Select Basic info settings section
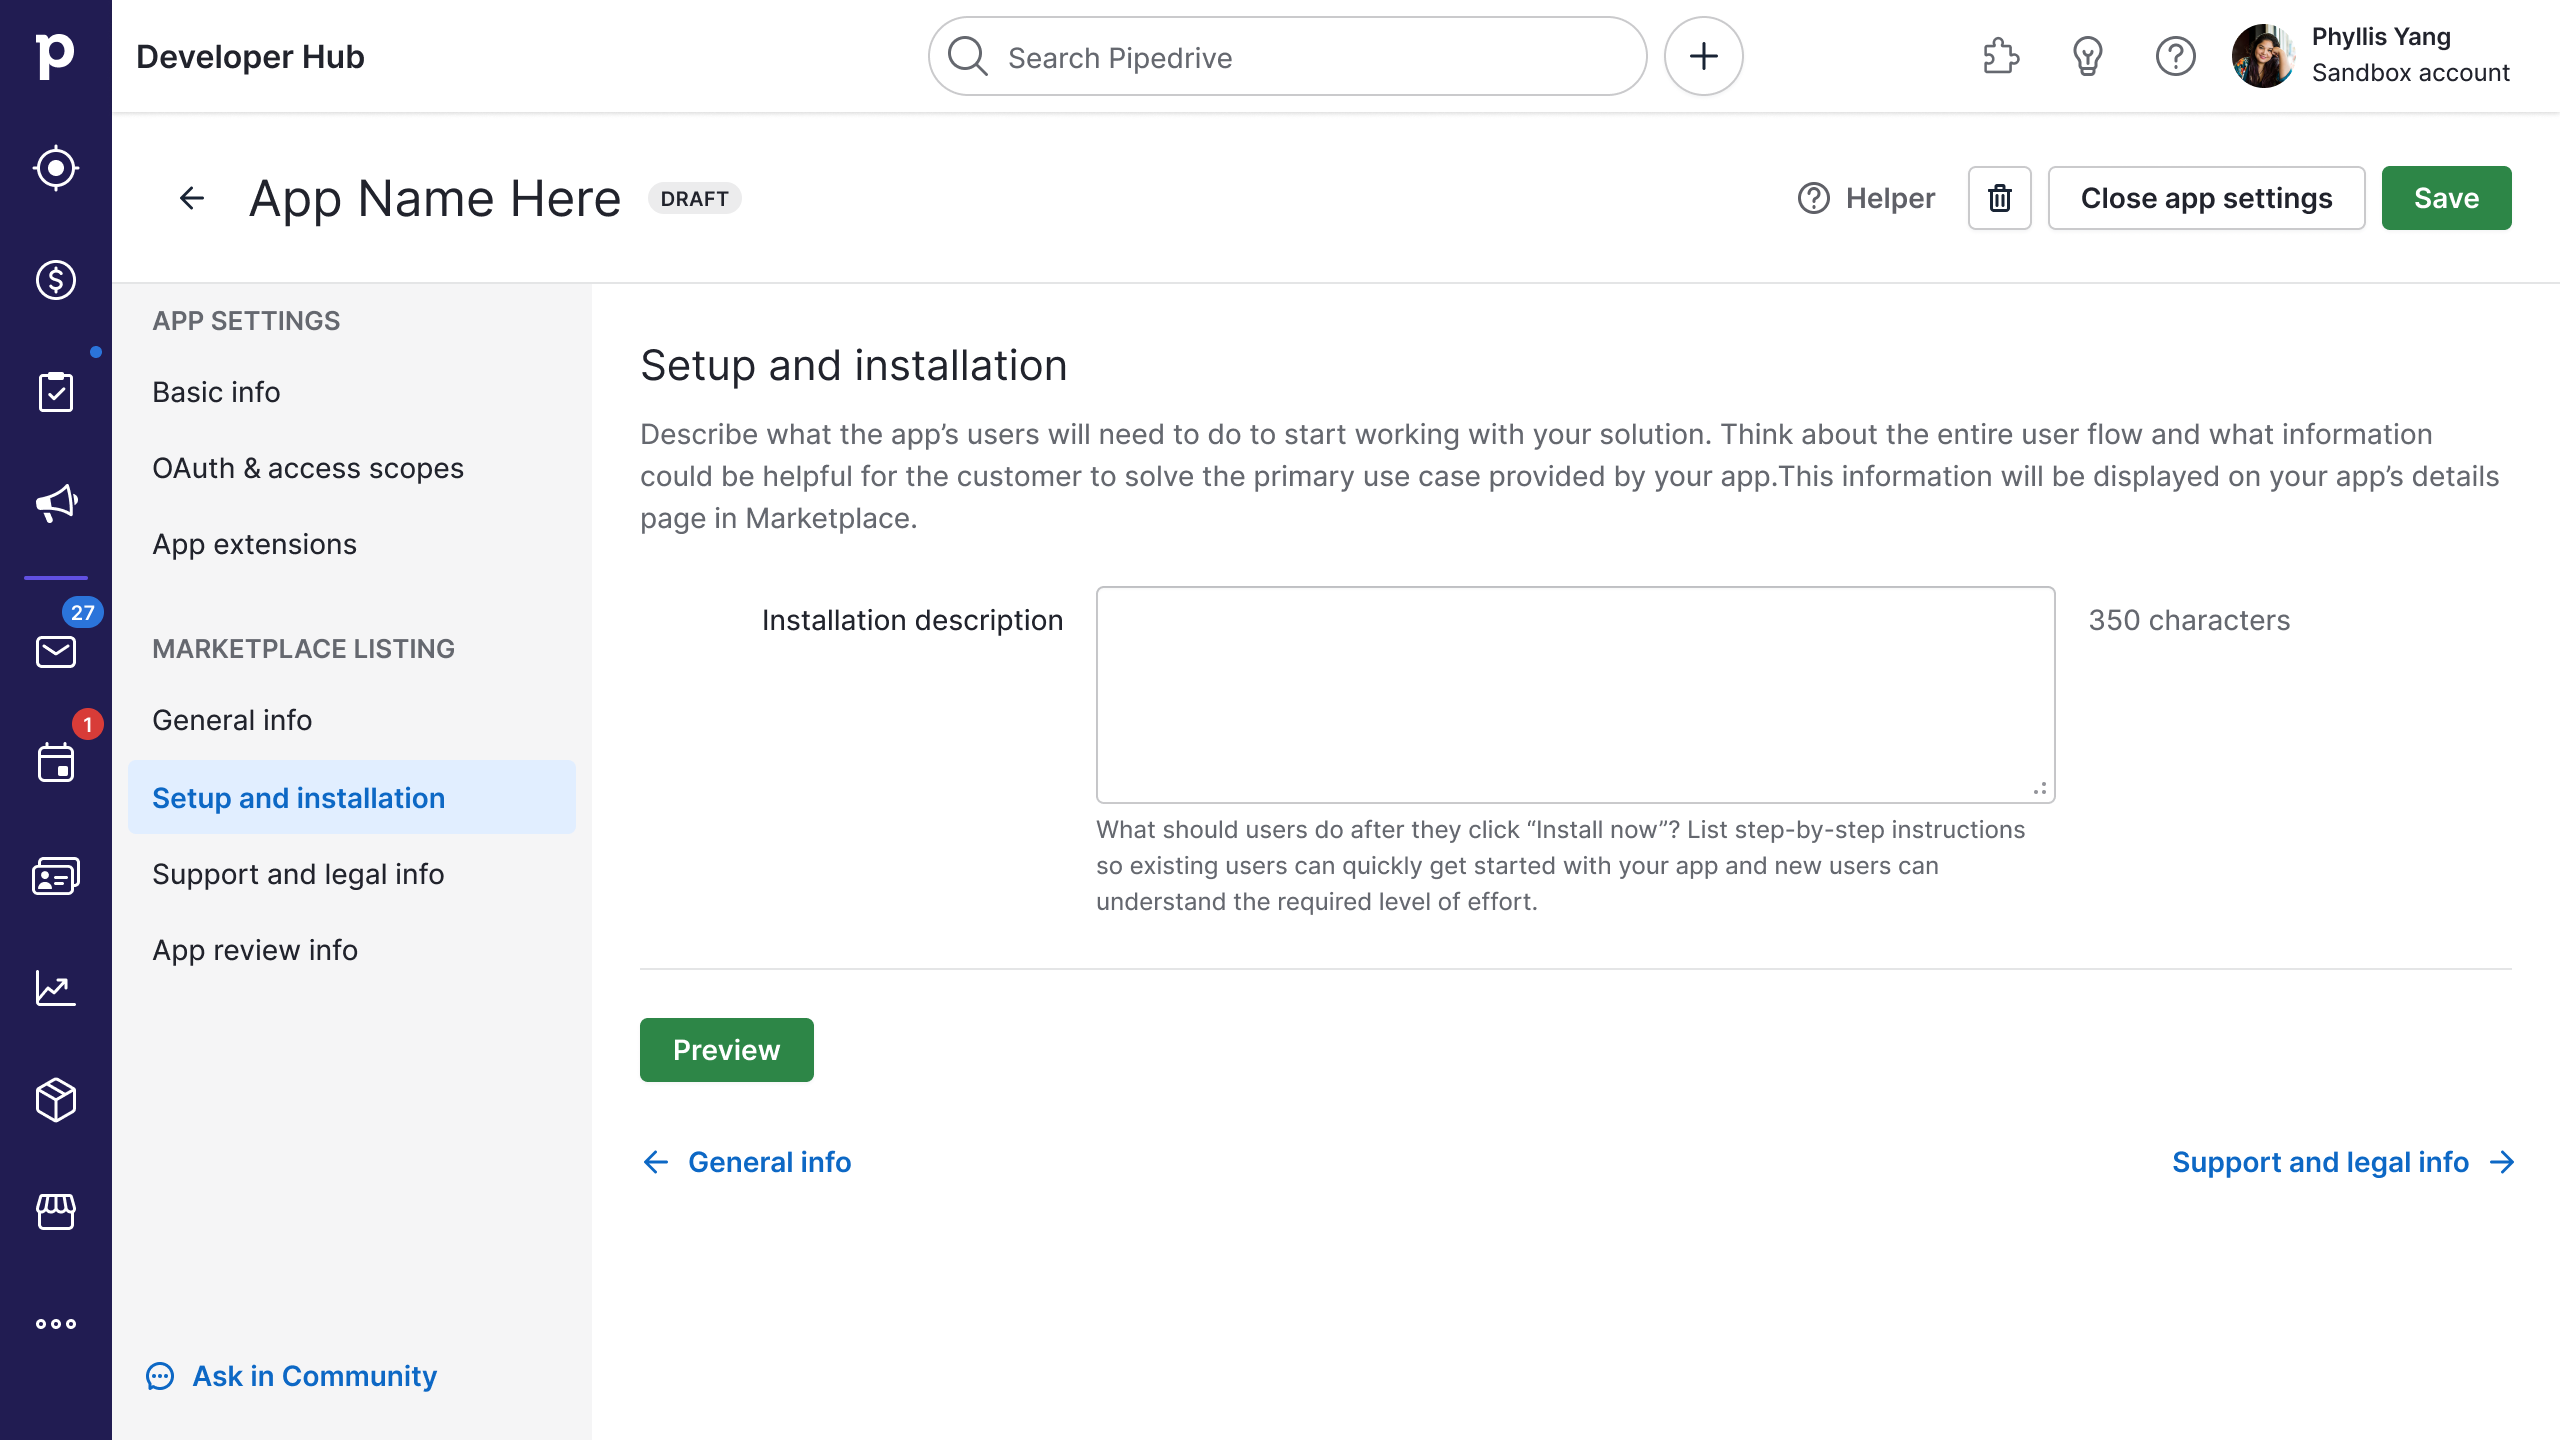Screen dimensions: 2560x1440 pyautogui.click(x=216, y=392)
